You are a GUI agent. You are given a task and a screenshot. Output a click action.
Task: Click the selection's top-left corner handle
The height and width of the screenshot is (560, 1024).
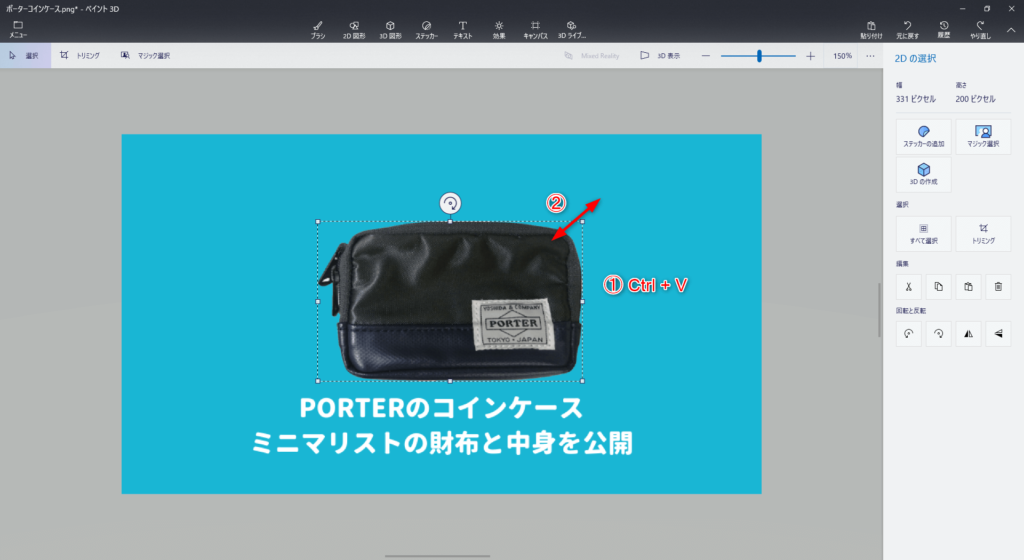(x=318, y=222)
